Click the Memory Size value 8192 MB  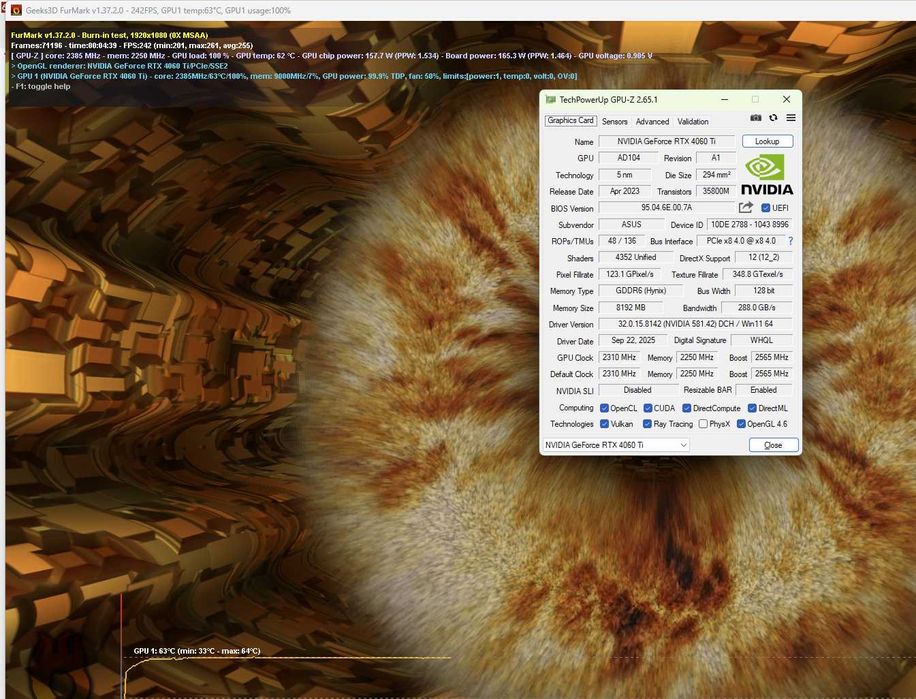[x=631, y=308]
